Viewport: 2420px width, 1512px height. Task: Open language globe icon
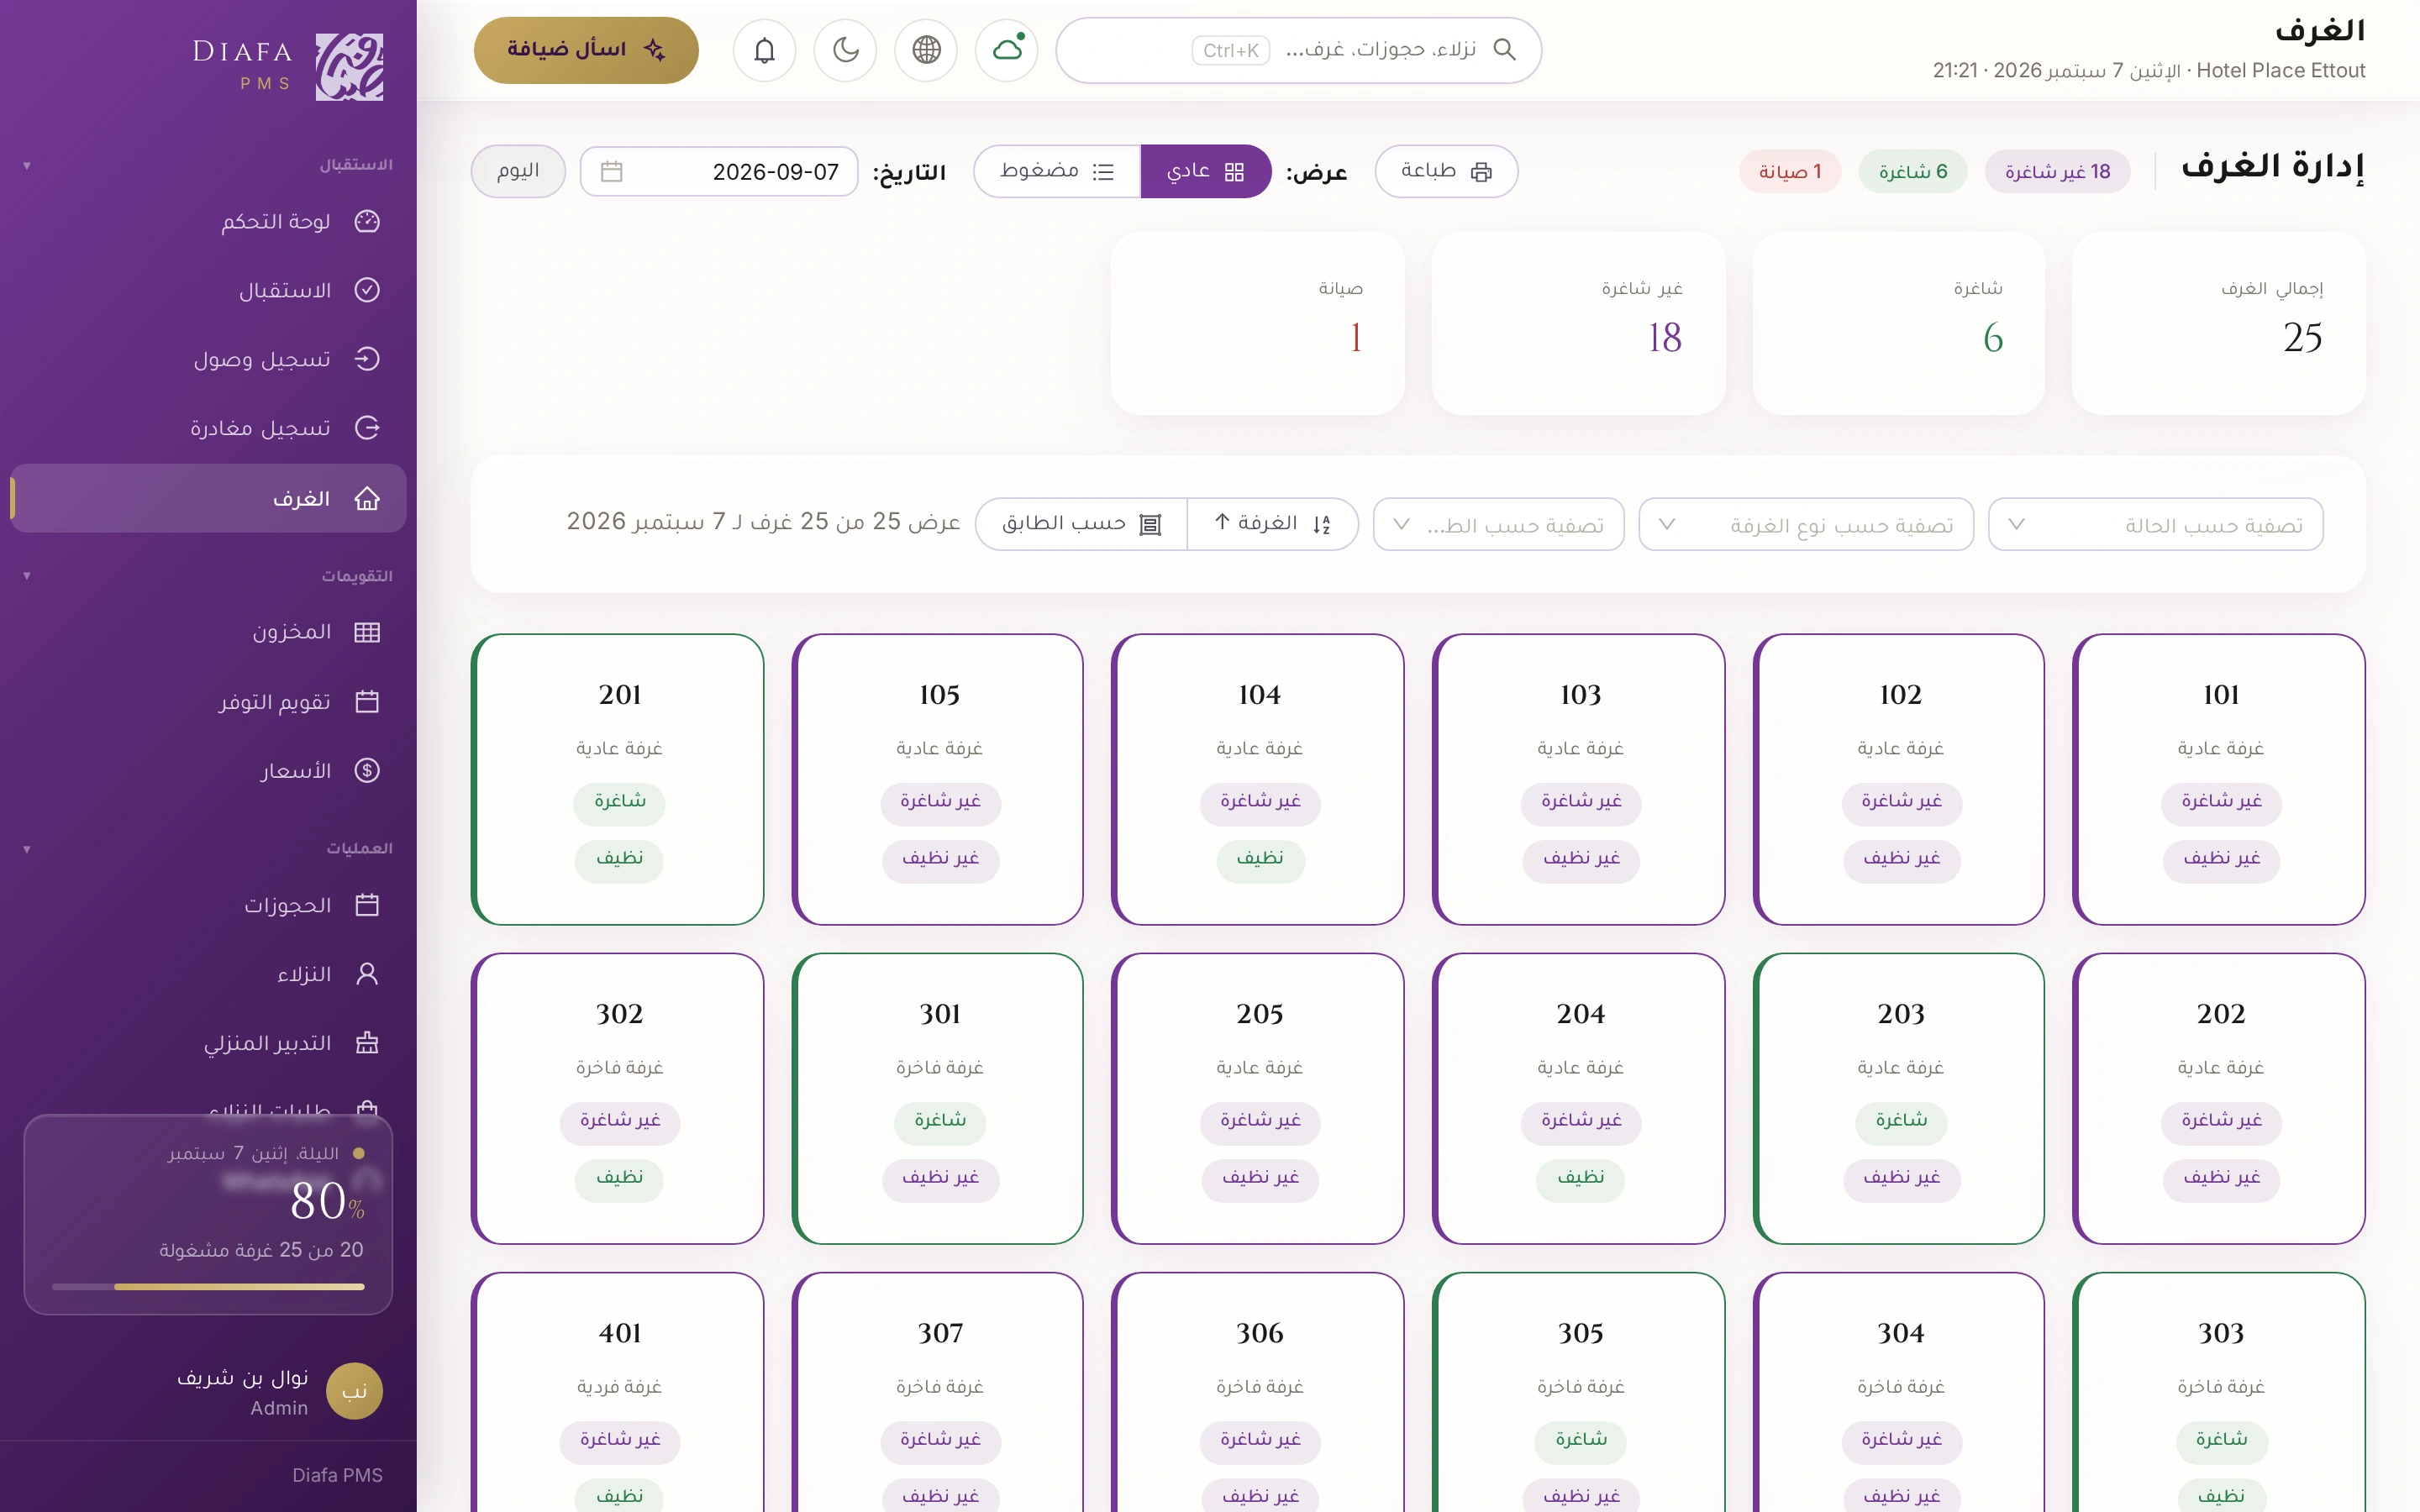click(926, 50)
